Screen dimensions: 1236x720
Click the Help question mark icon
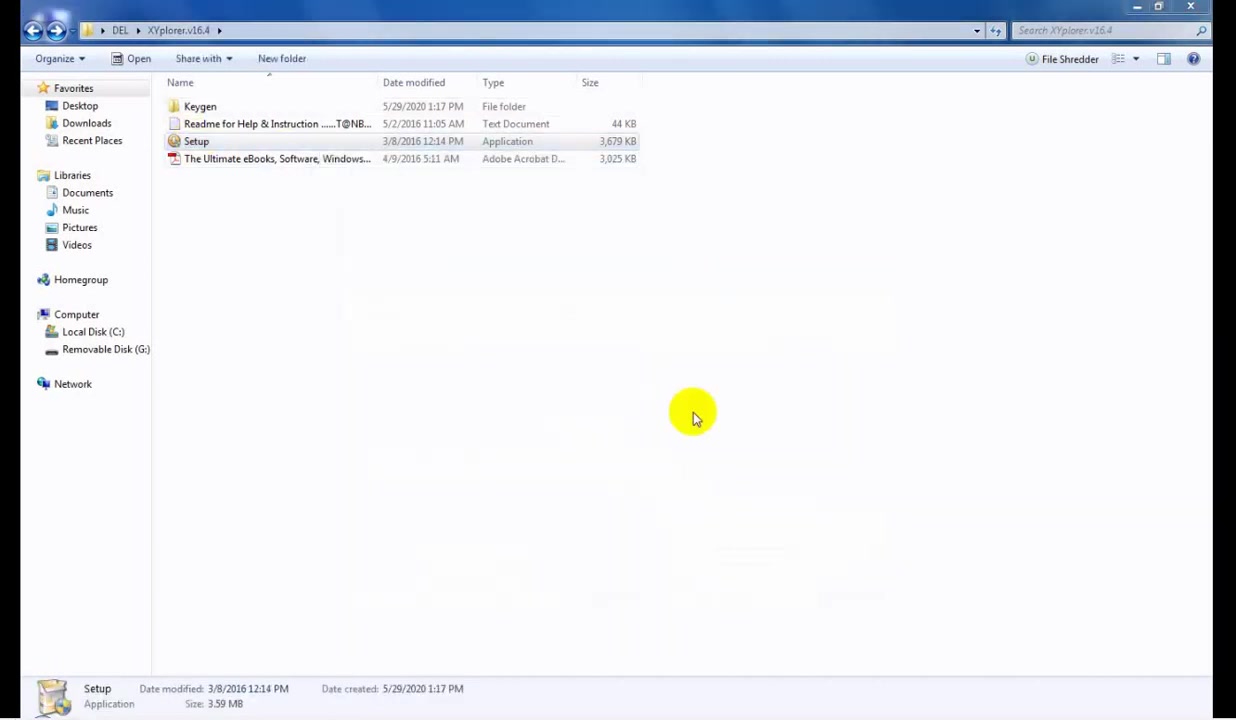1193,59
